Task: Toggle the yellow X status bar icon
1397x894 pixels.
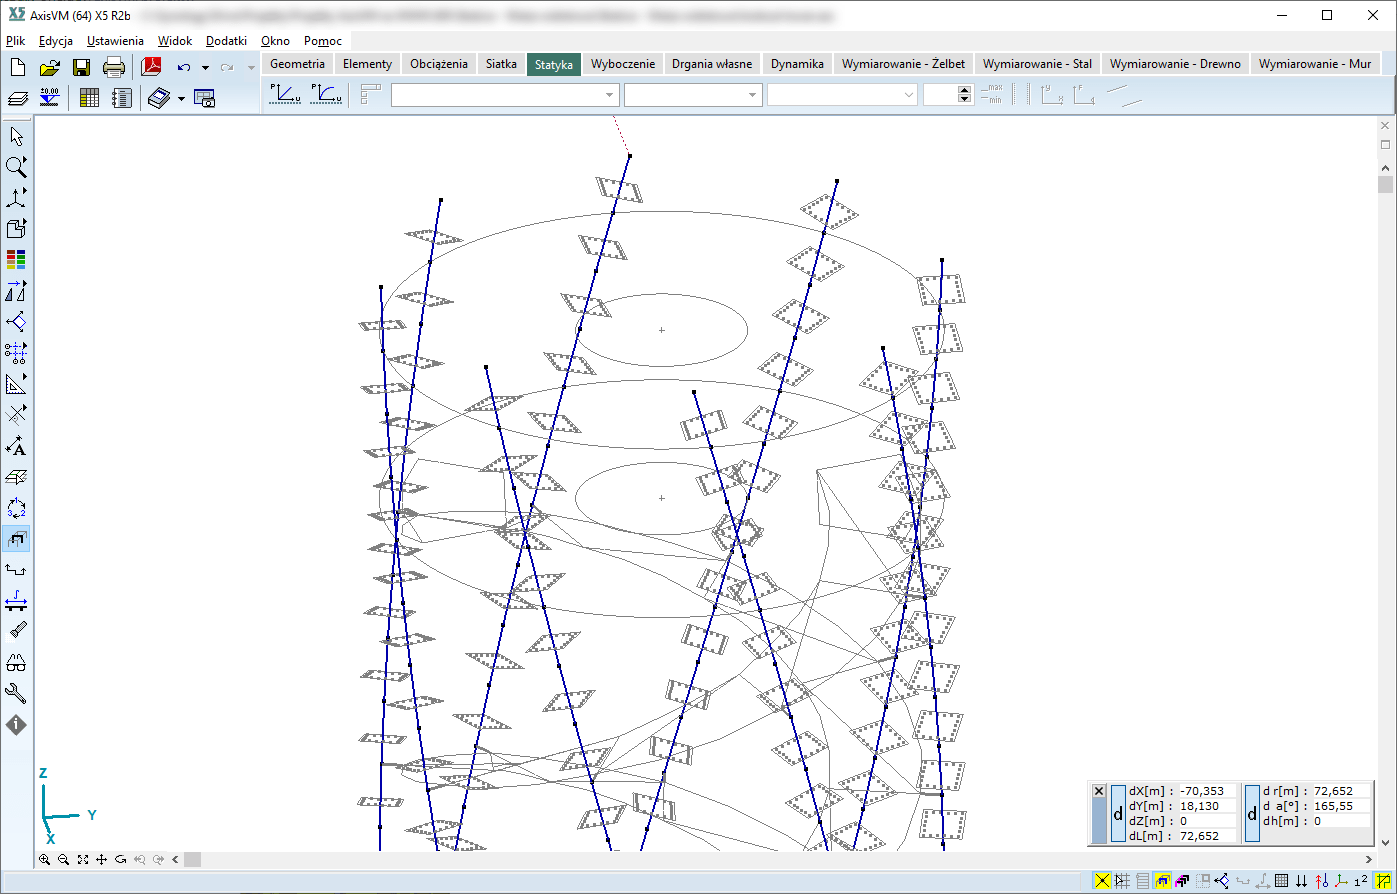Action: click(x=1103, y=881)
